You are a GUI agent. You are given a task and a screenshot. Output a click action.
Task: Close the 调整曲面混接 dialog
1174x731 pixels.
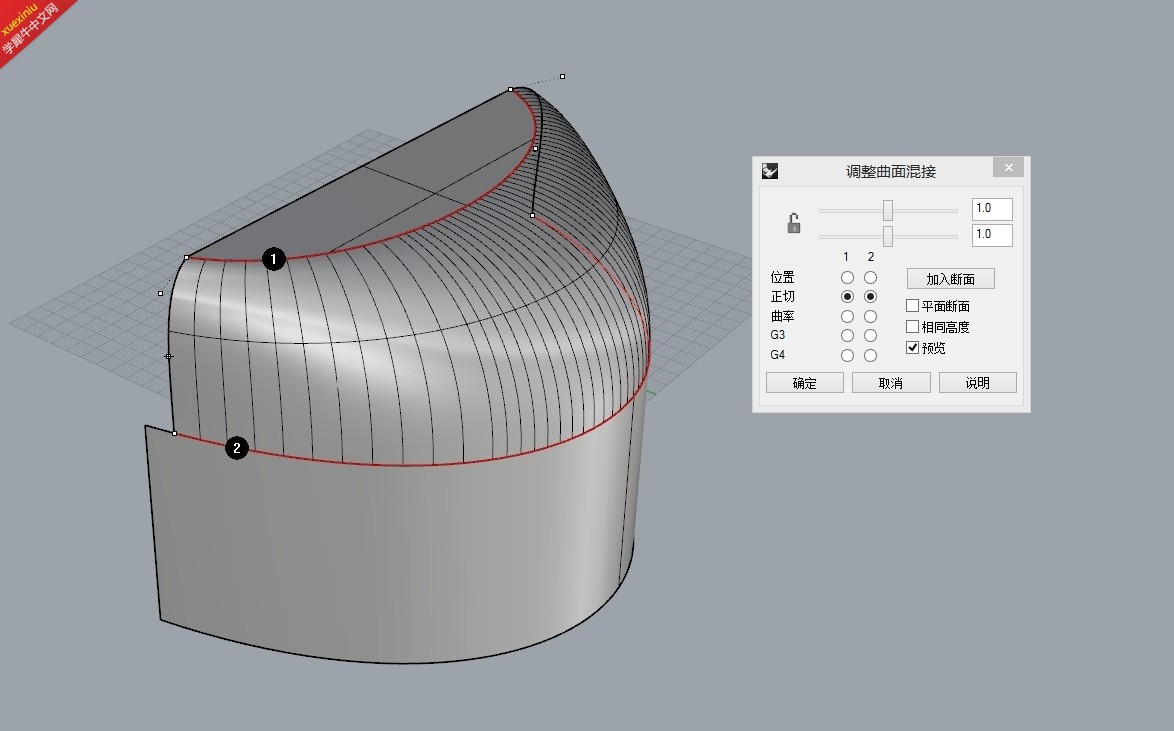coord(1009,168)
